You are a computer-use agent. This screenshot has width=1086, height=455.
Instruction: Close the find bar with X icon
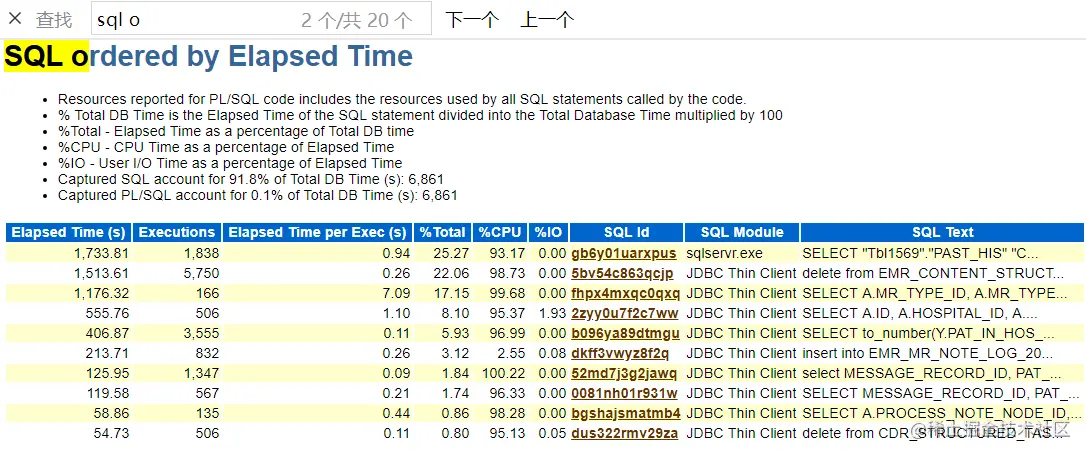(15, 19)
